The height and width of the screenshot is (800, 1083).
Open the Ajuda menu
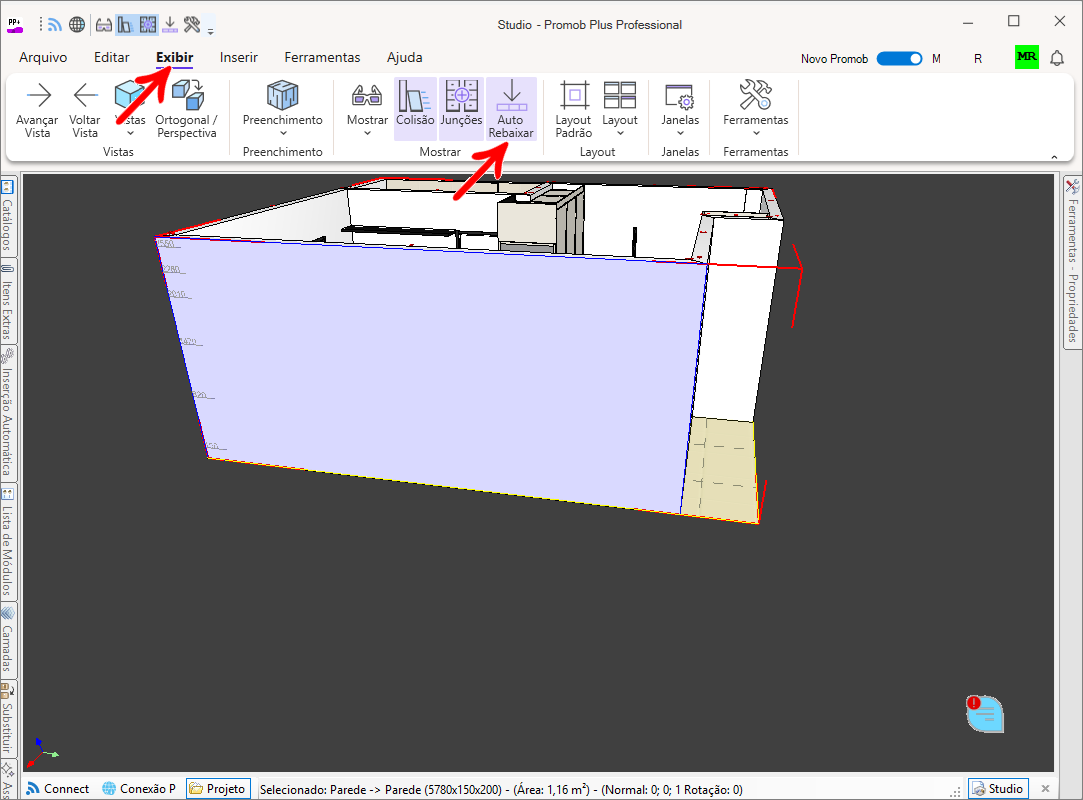click(x=404, y=57)
